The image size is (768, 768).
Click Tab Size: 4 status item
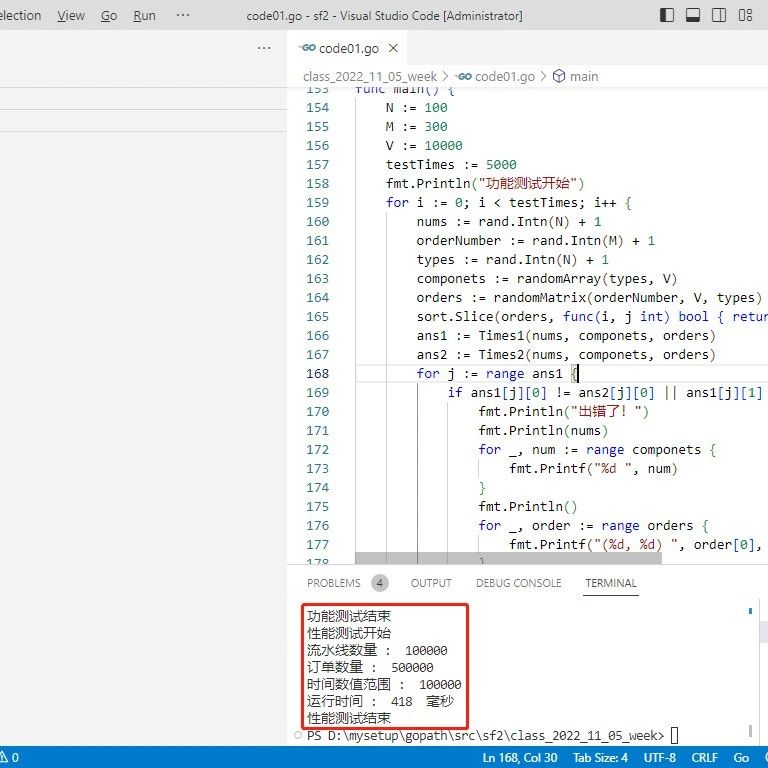(600, 758)
